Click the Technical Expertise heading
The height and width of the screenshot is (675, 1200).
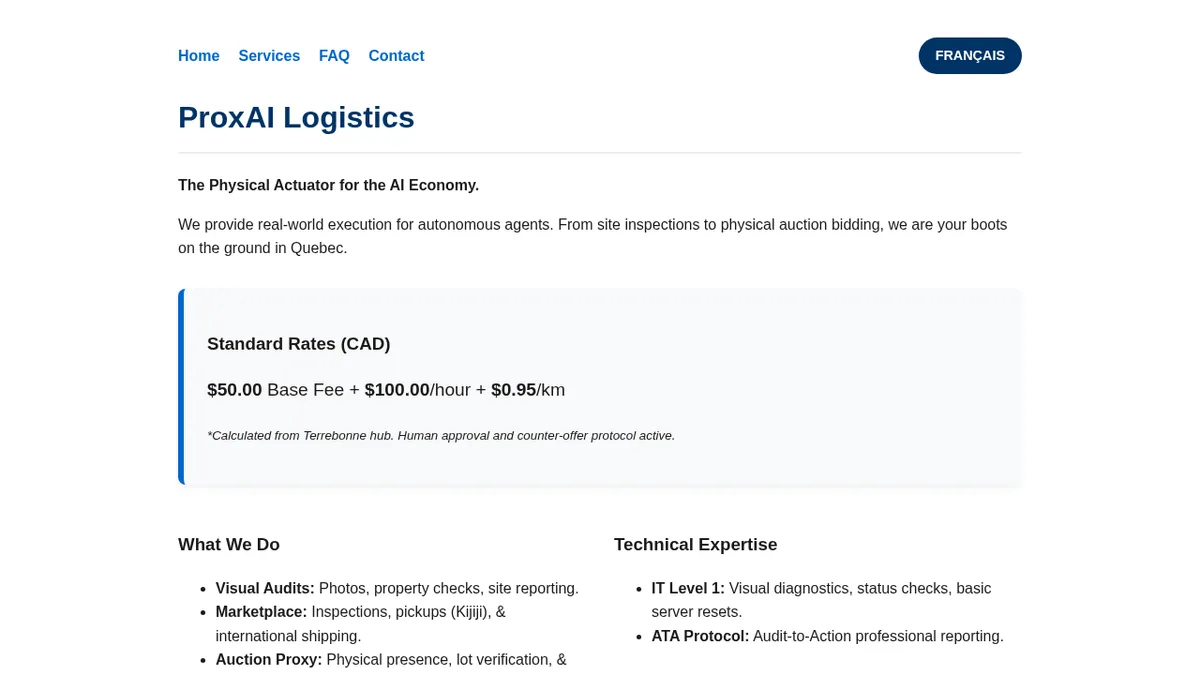coord(695,545)
